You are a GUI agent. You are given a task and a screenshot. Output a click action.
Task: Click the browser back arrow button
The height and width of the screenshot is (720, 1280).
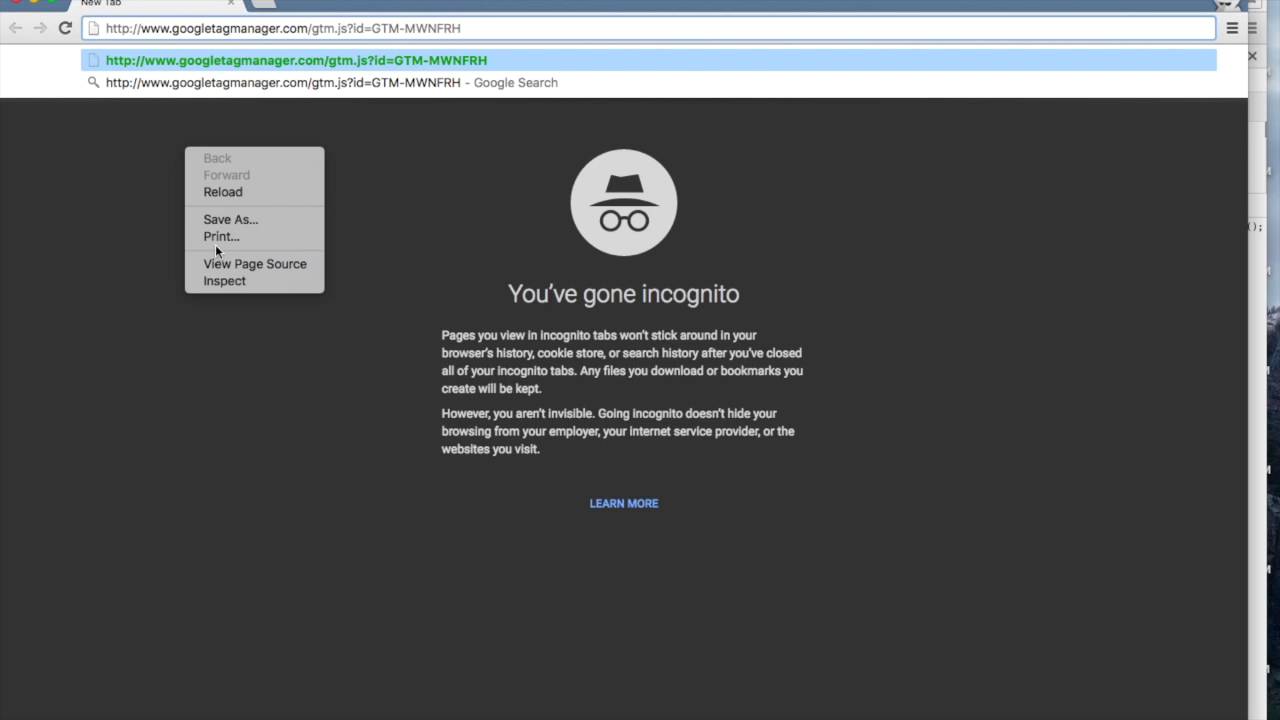pyautogui.click(x=15, y=28)
